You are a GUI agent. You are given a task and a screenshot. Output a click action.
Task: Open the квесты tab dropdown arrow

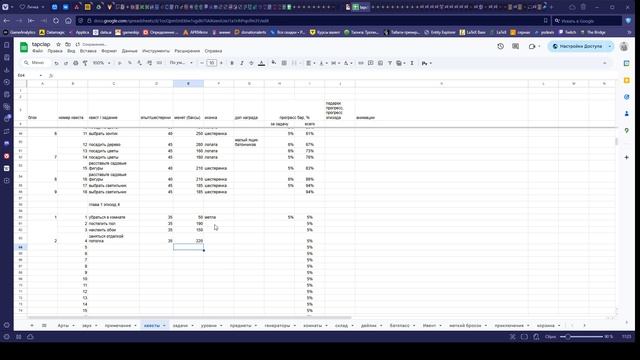(x=164, y=326)
